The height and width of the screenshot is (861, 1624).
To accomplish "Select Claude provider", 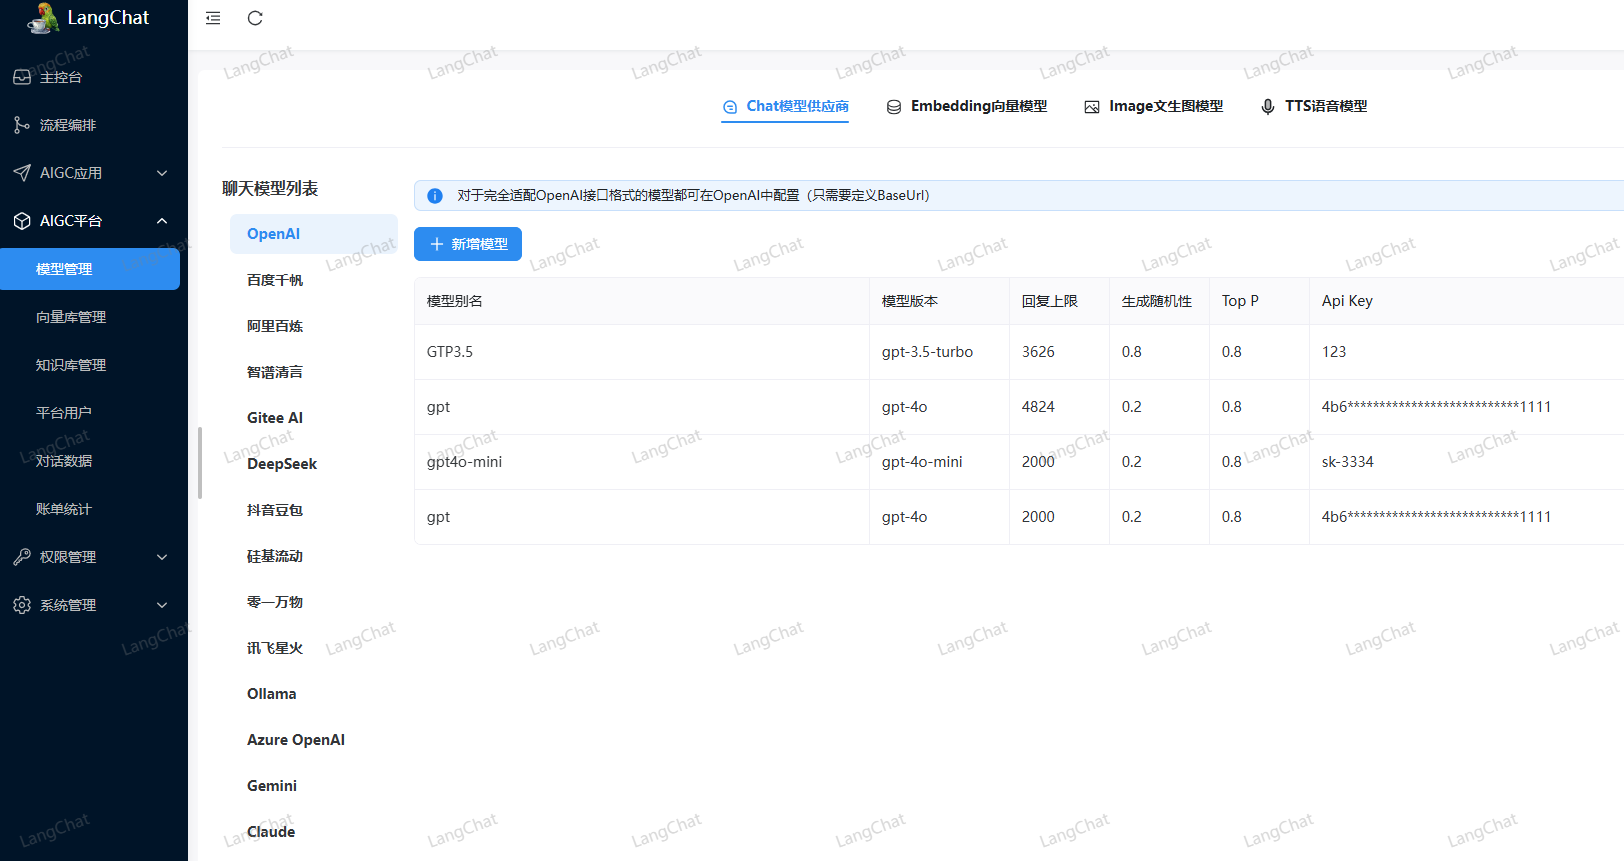I will (314, 832).
